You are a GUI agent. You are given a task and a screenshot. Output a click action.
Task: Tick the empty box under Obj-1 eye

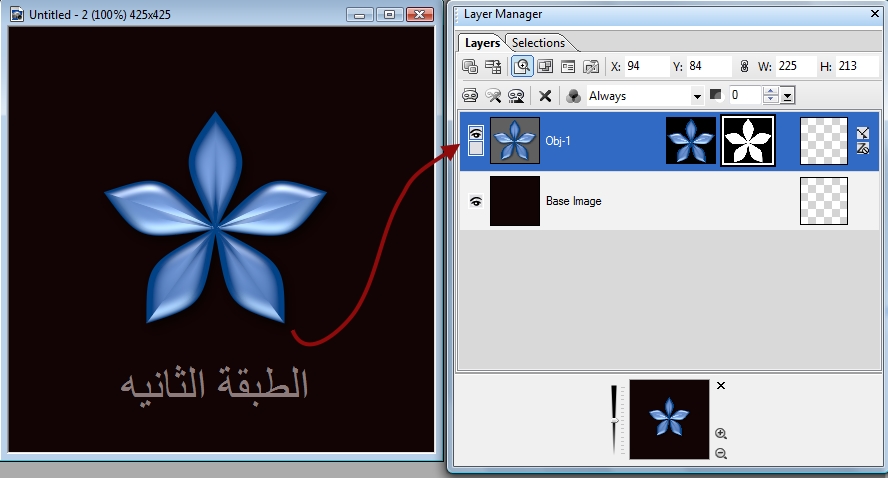(x=476, y=149)
